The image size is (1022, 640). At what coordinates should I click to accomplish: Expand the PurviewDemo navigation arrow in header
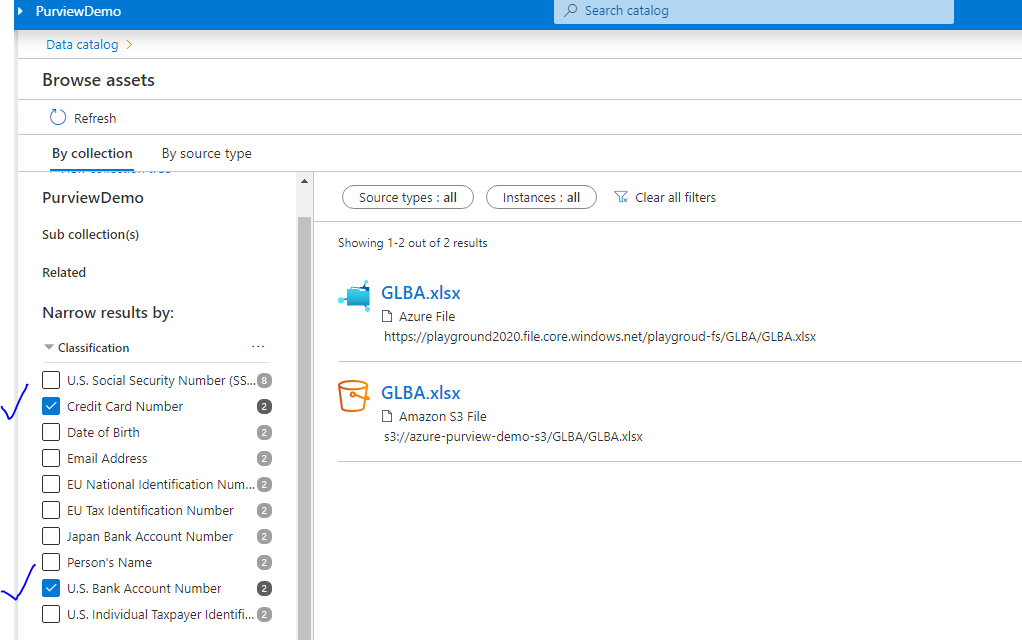21,11
